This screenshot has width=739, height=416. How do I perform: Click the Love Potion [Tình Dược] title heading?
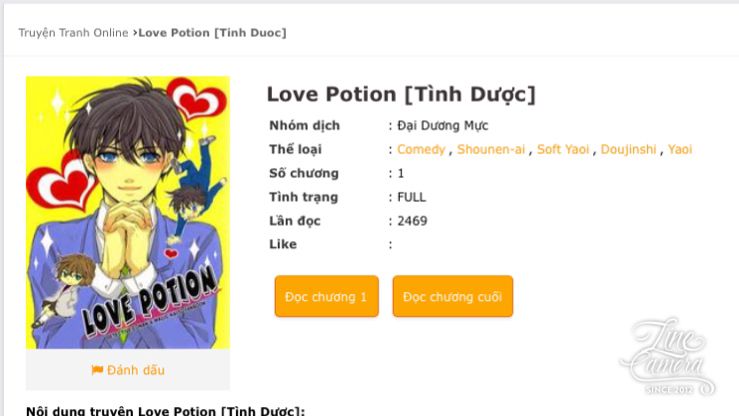pyautogui.click(x=401, y=94)
